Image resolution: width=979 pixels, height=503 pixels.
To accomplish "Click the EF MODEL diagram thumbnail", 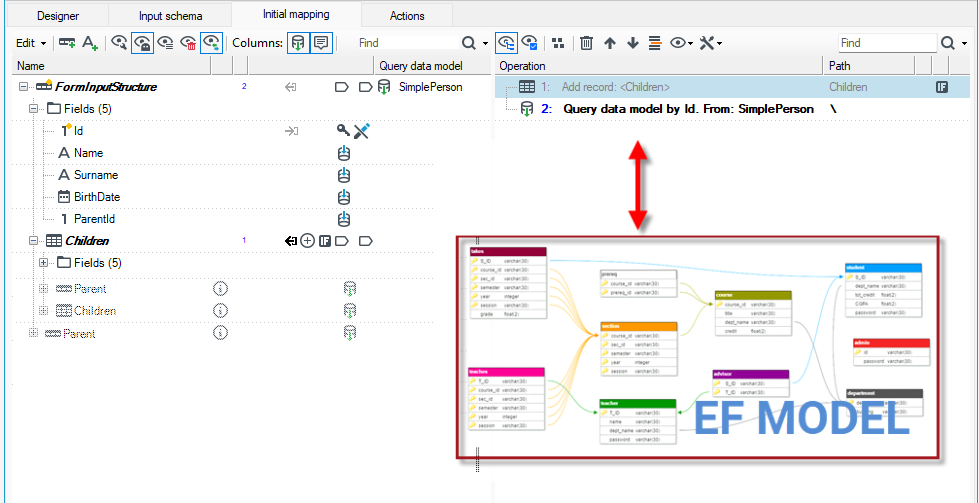I will pos(697,349).
